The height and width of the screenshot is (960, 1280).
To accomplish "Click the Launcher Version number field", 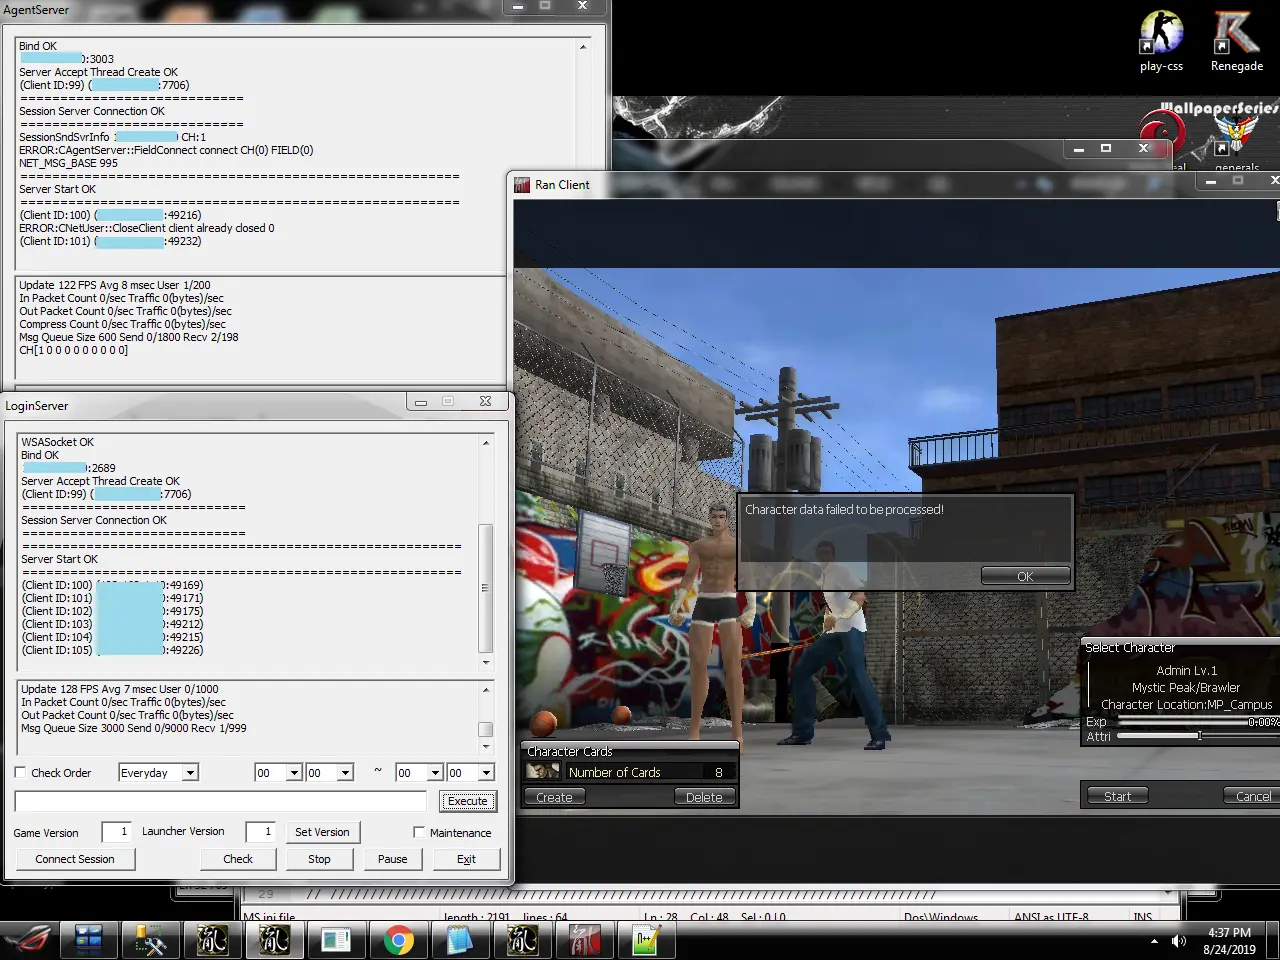I will click(x=260, y=832).
